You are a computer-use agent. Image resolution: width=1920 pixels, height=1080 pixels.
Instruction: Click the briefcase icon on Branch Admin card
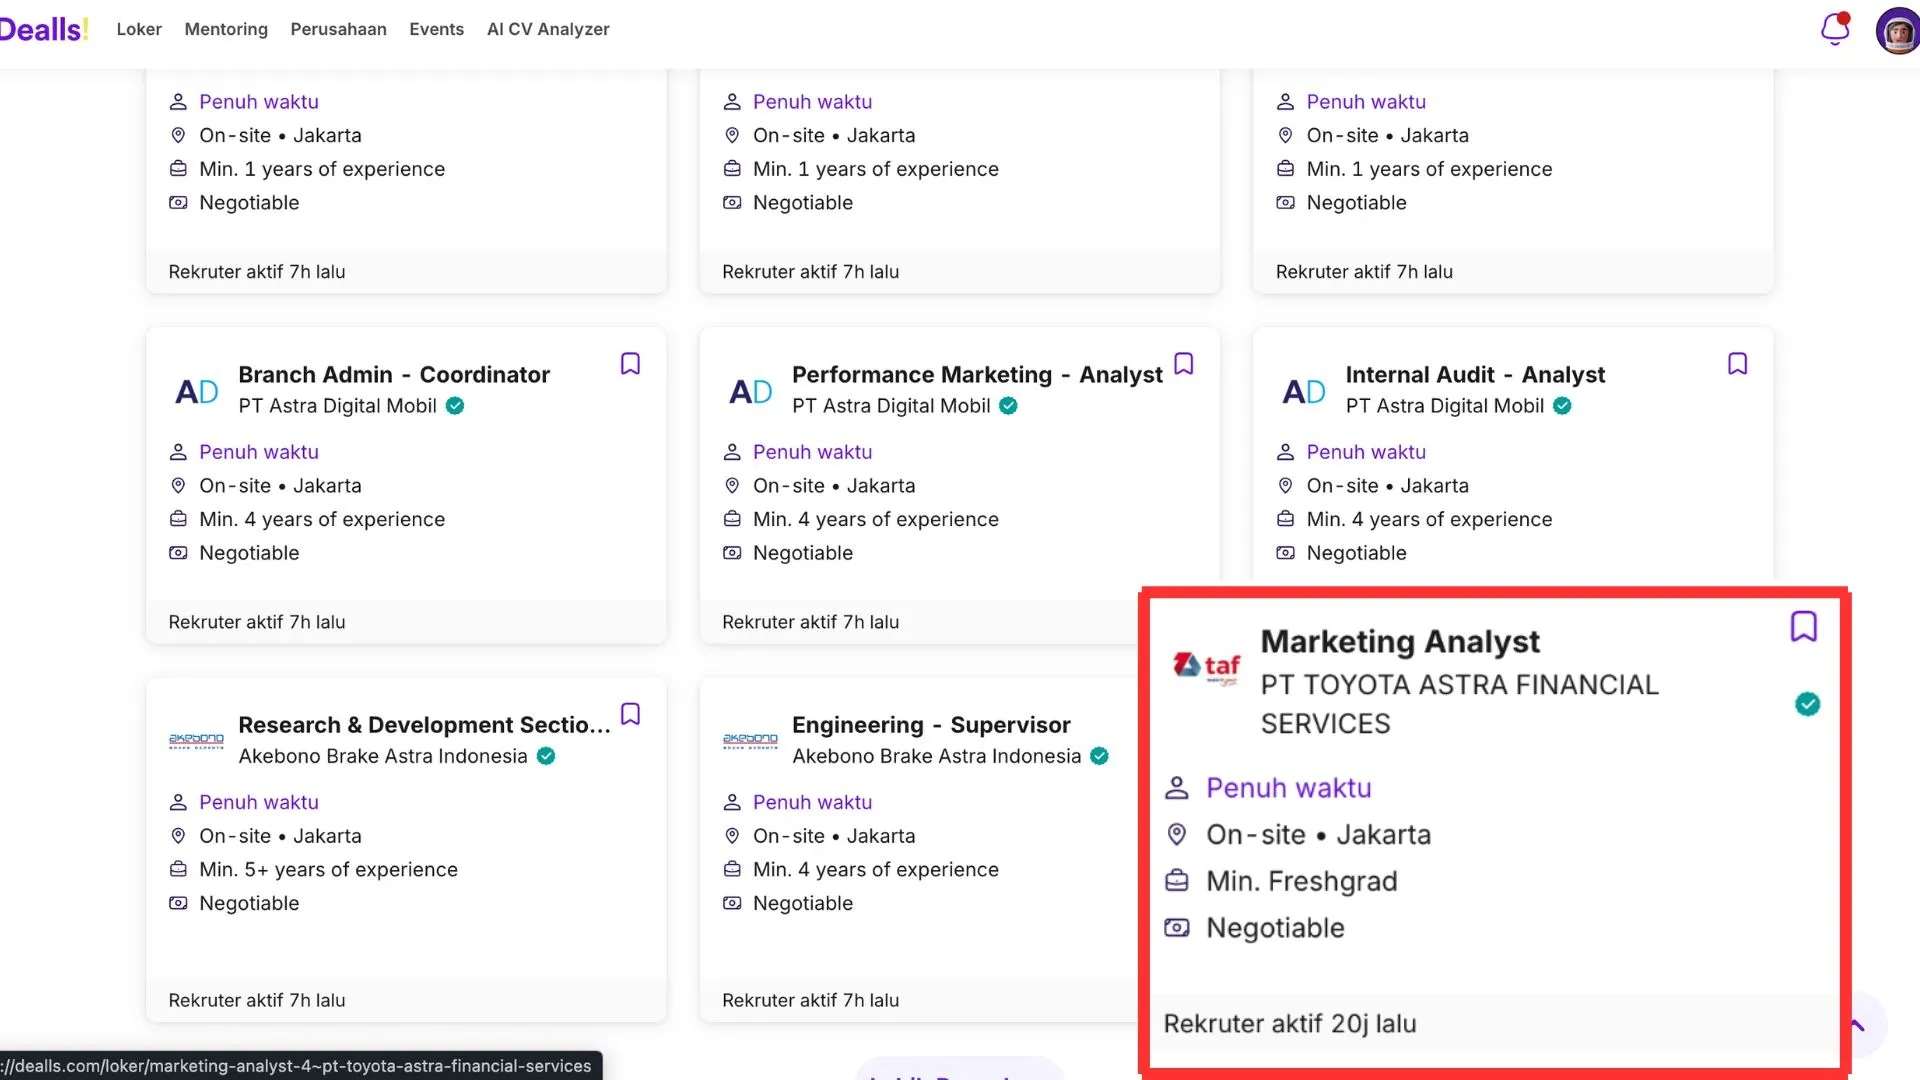[x=178, y=519]
